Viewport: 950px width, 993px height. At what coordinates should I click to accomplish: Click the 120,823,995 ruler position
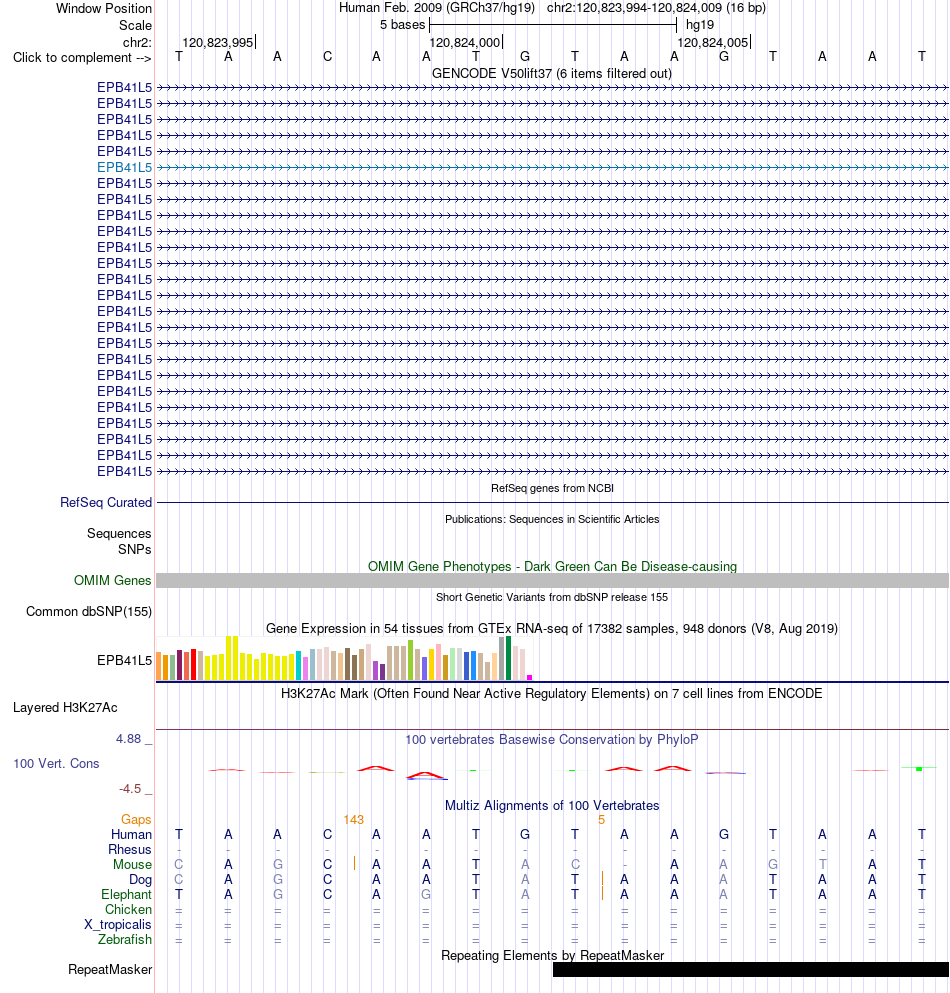click(218, 42)
